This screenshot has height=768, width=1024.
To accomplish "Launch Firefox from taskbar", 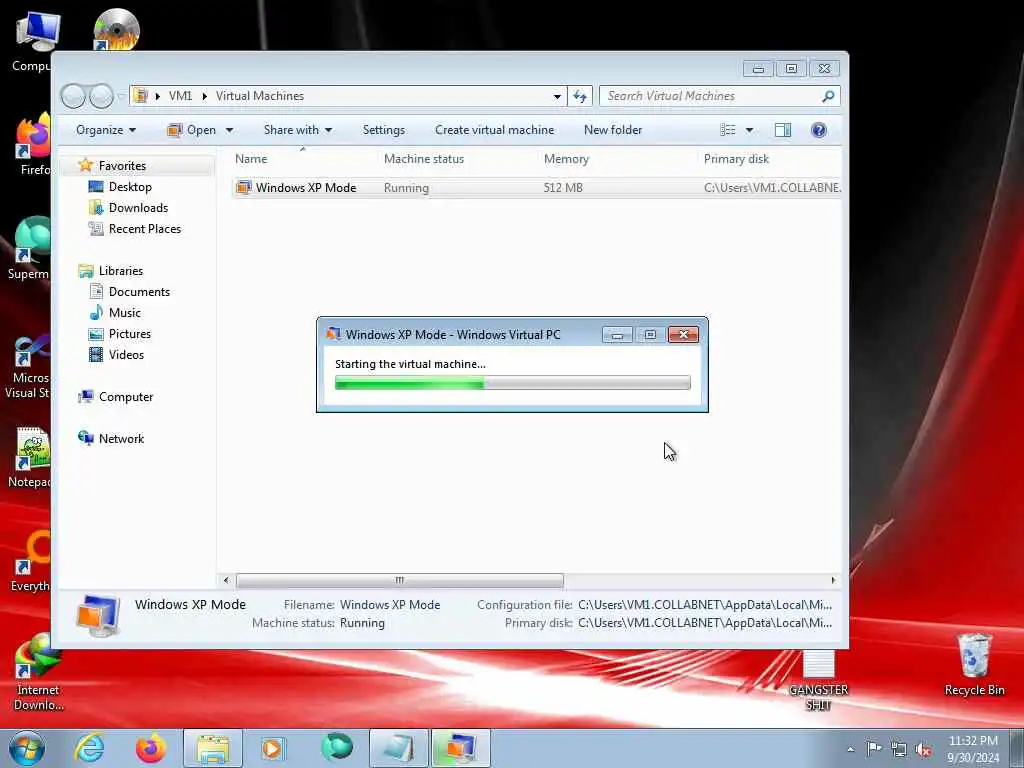I will tap(150, 748).
